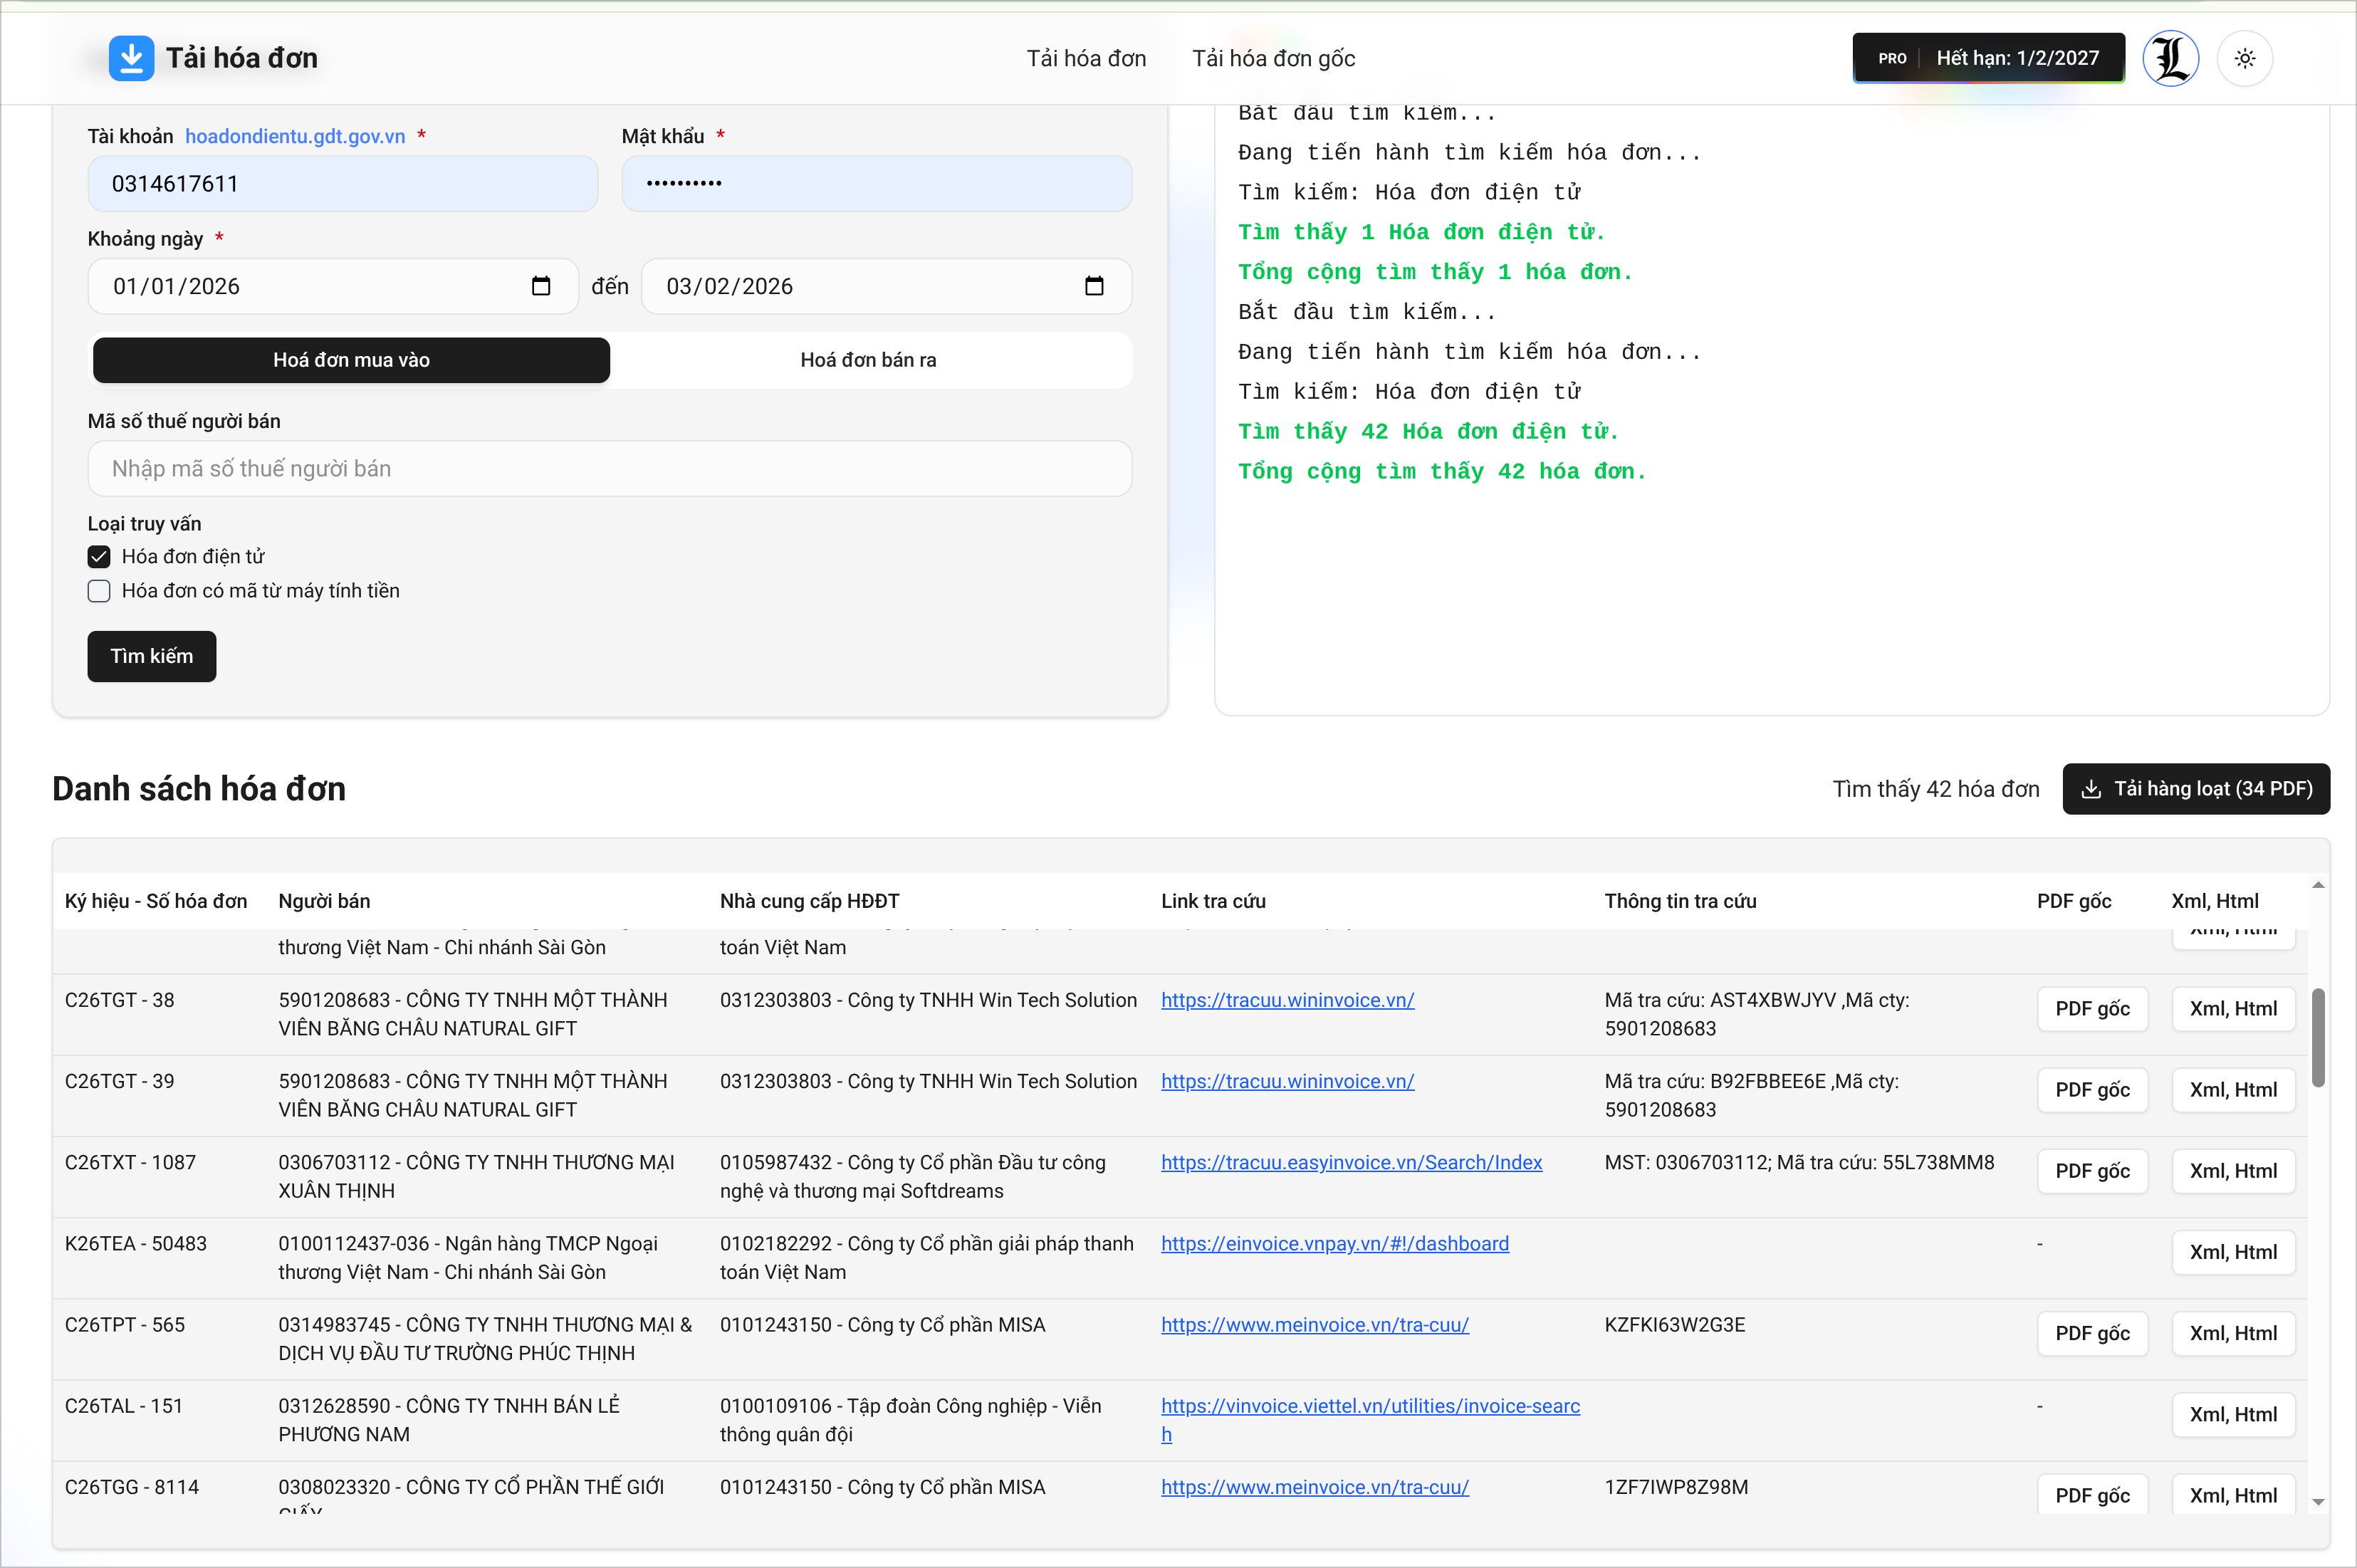
Task: Open the Tải hóa đơn nav item
Action: (x=1086, y=58)
